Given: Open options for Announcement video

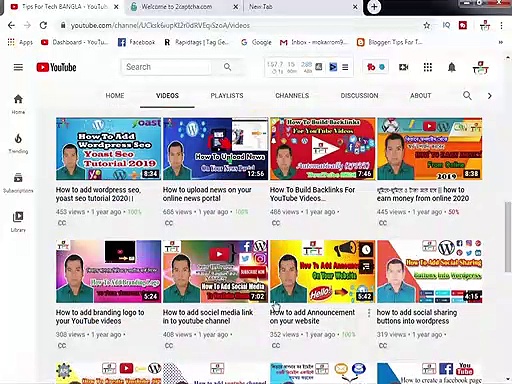Looking at the screenshot, I should pyautogui.click(x=369, y=313).
